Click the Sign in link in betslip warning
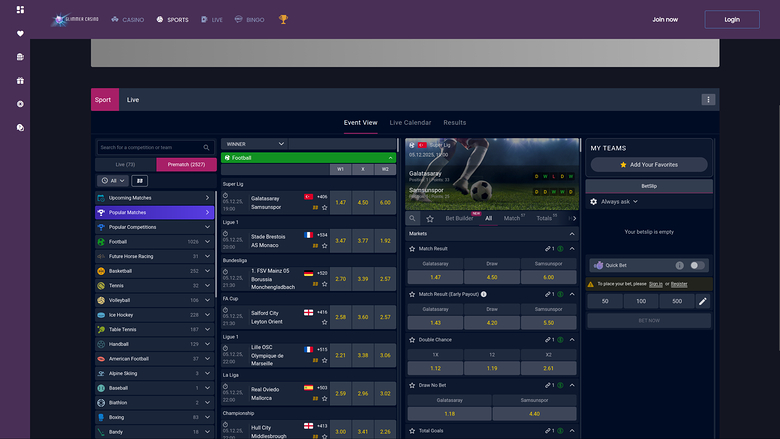Viewport: 780px width, 439px height. click(656, 284)
